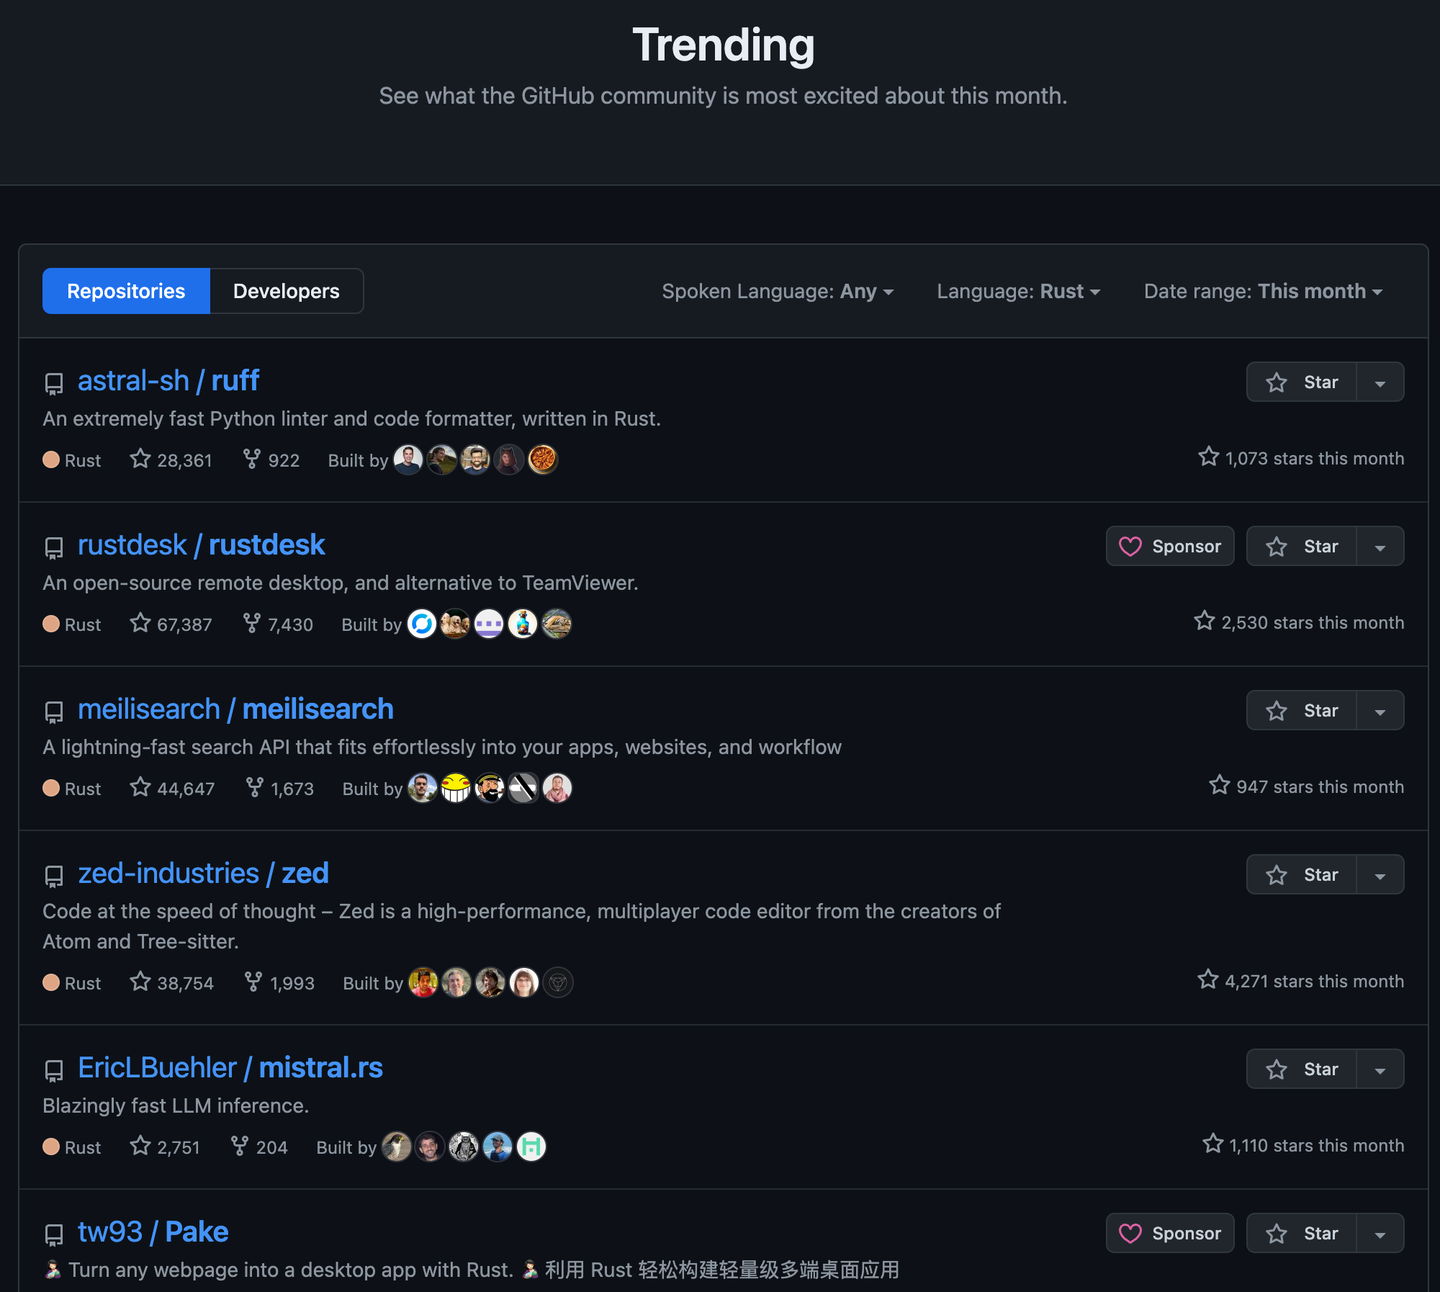The height and width of the screenshot is (1292, 1440).
Task: View meilisearch's 44,647 stargazers
Action: [x=172, y=788]
